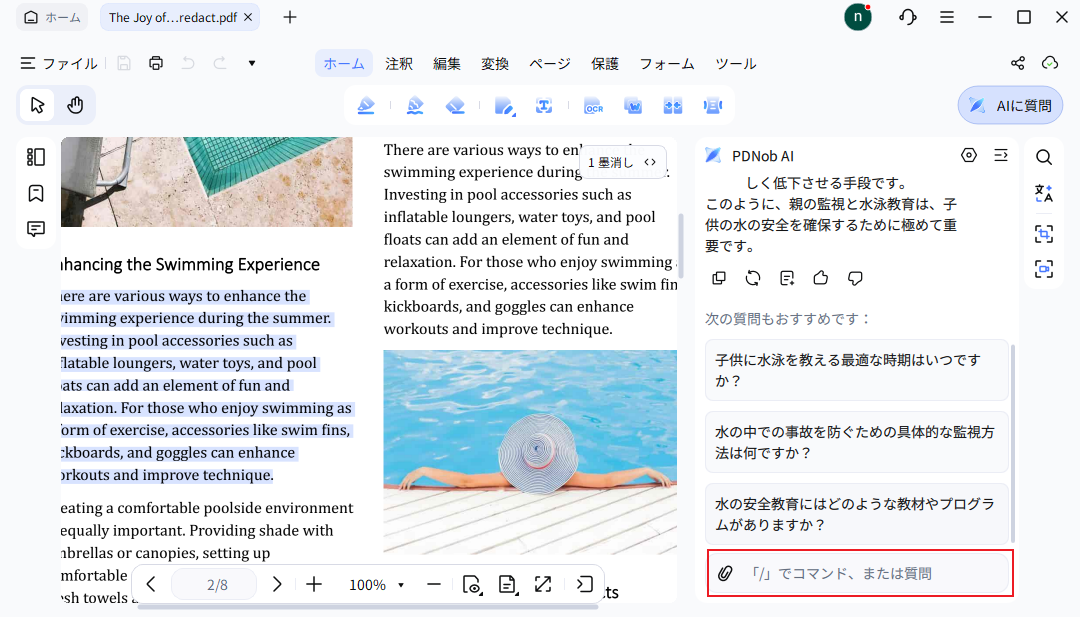Open the AI translation tool
The width and height of the screenshot is (1080, 617).
click(x=1043, y=194)
